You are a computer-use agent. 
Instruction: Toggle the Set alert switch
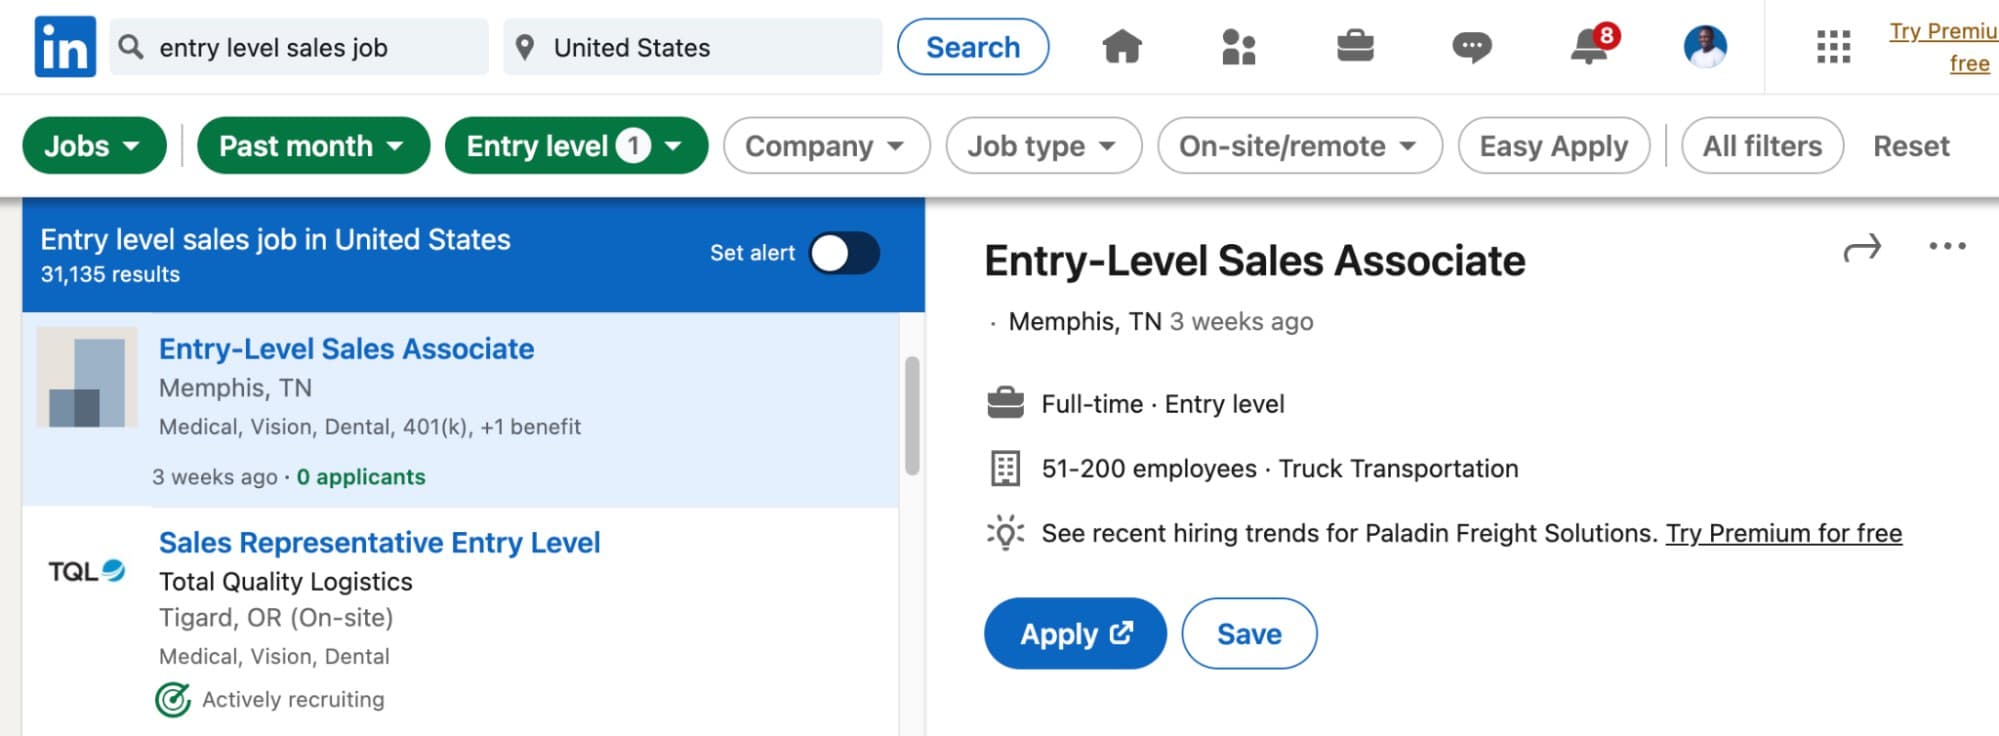(844, 253)
